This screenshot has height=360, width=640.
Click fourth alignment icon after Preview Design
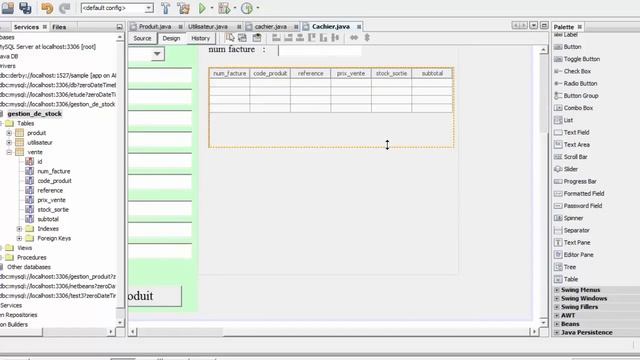click(312, 38)
